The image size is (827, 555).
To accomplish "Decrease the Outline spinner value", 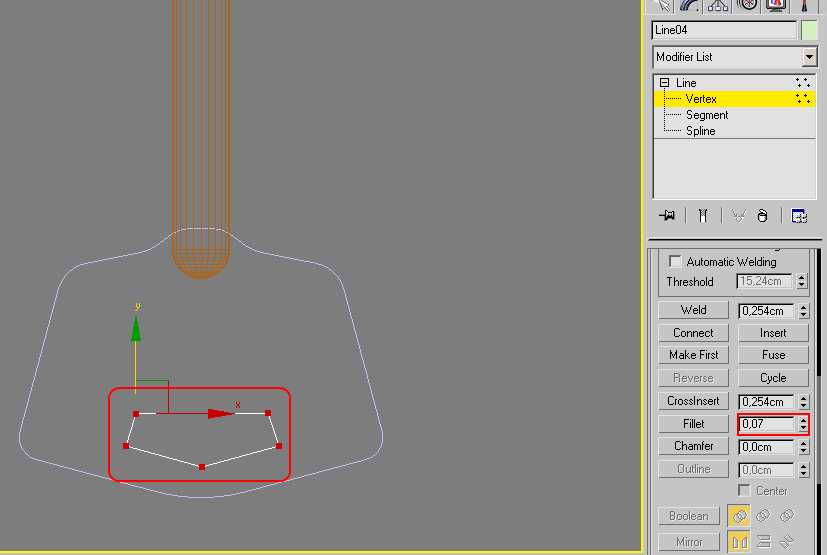I will coord(803,473).
